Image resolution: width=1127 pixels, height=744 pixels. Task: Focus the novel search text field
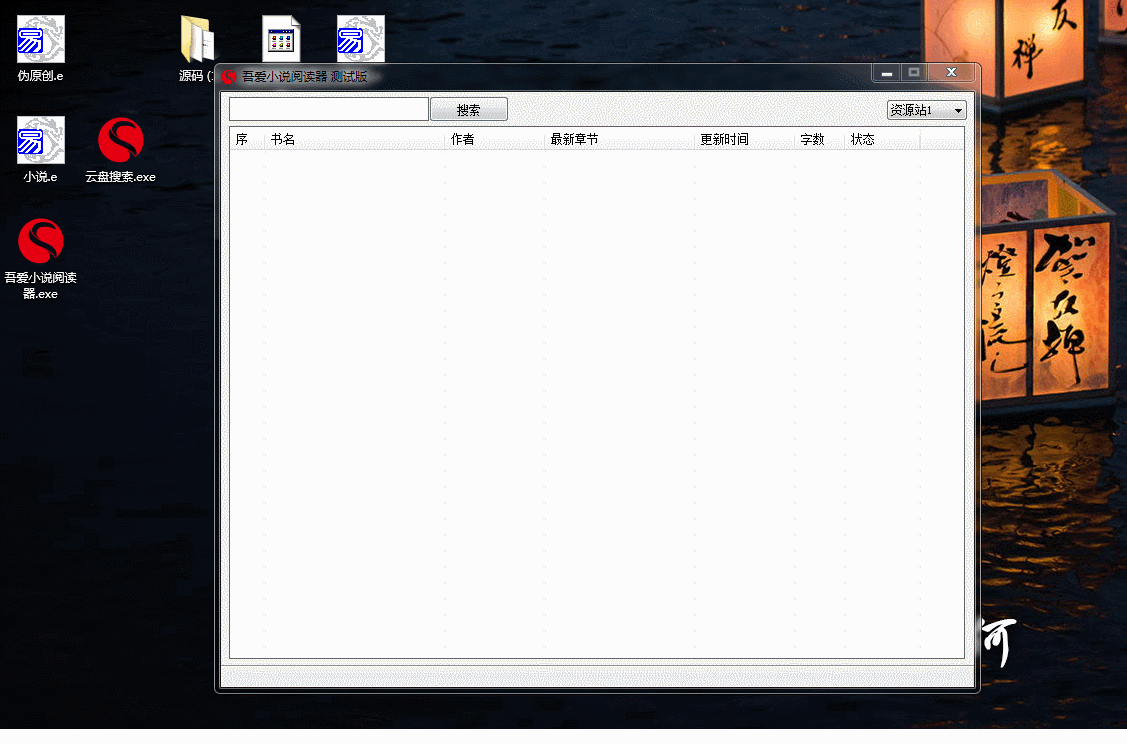(x=328, y=109)
